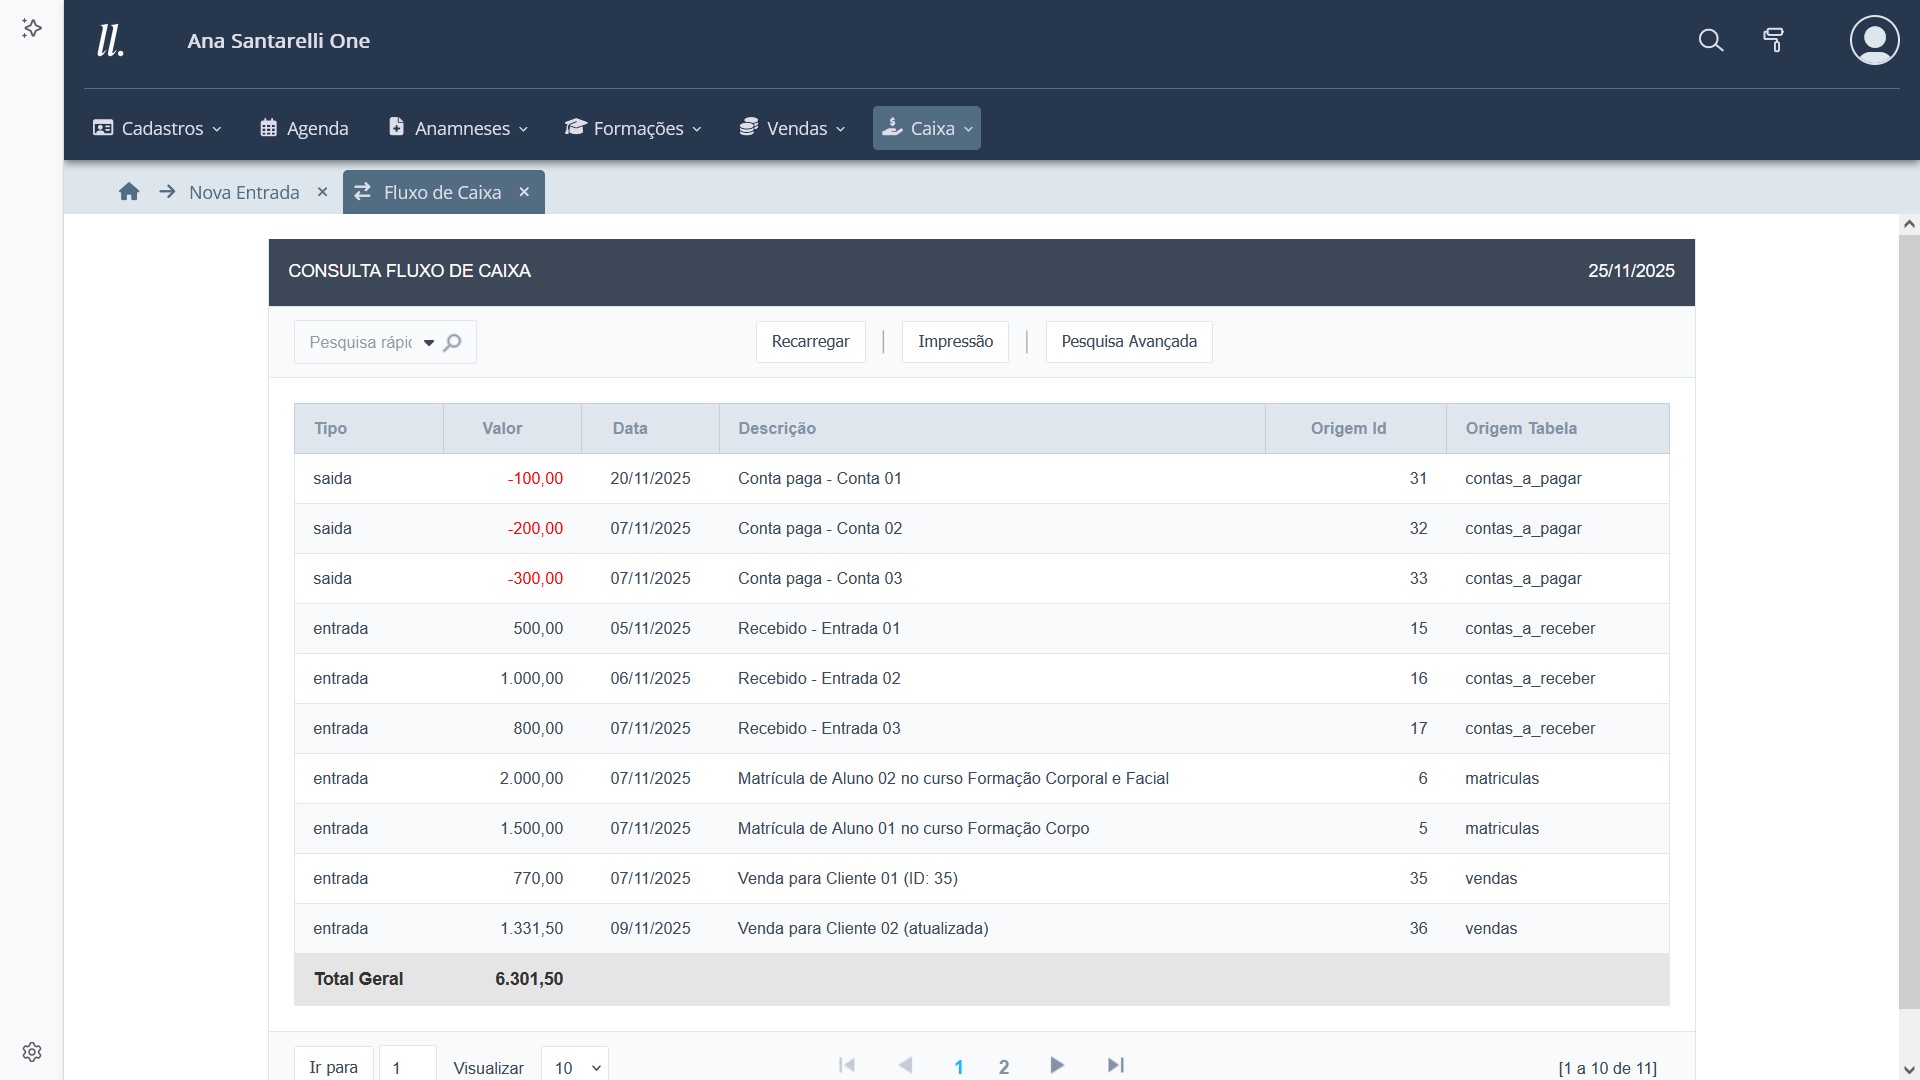Expand the Cadastros menu
Image resolution: width=1920 pixels, height=1080 pixels.
[x=157, y=128]
